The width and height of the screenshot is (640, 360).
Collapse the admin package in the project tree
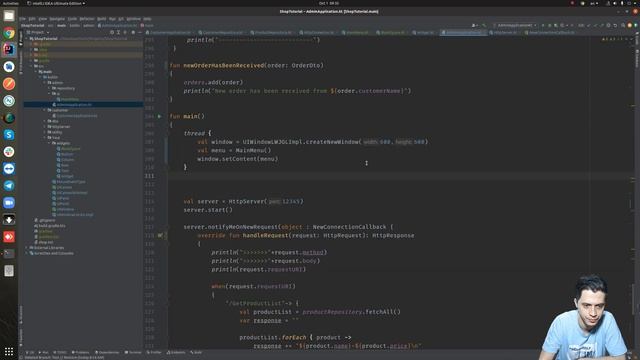coord(45,82)
